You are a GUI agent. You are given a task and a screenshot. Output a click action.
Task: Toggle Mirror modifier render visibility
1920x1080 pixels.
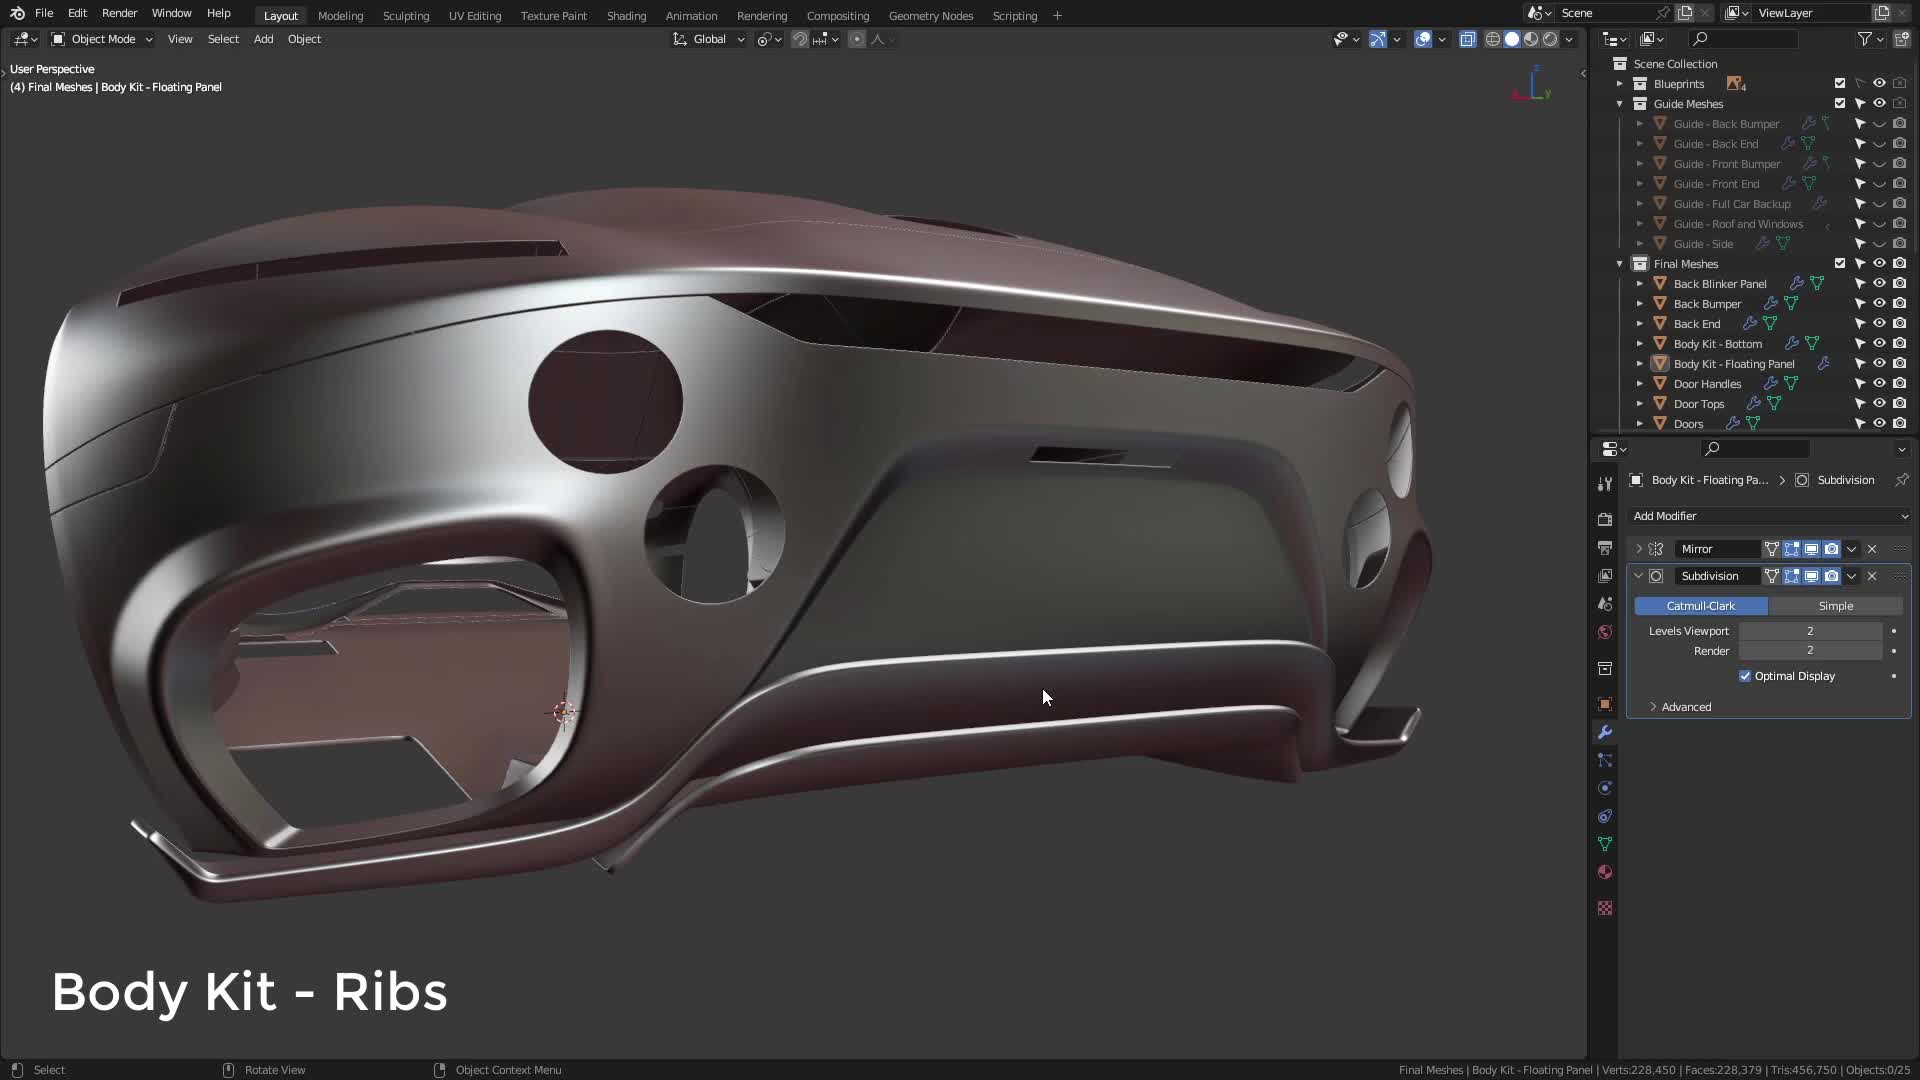tap(1831, 549)
